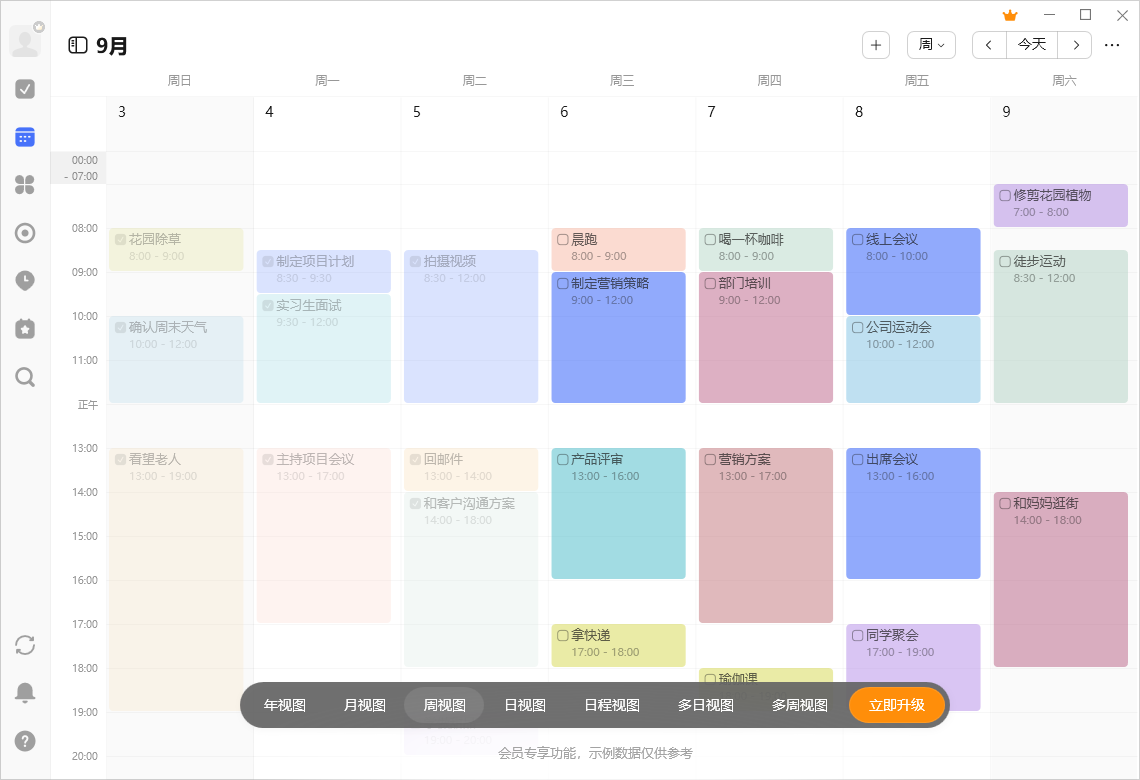Go to previous week arrow
The height and width of the screenshot is (780, 1140).
(990, 45)
